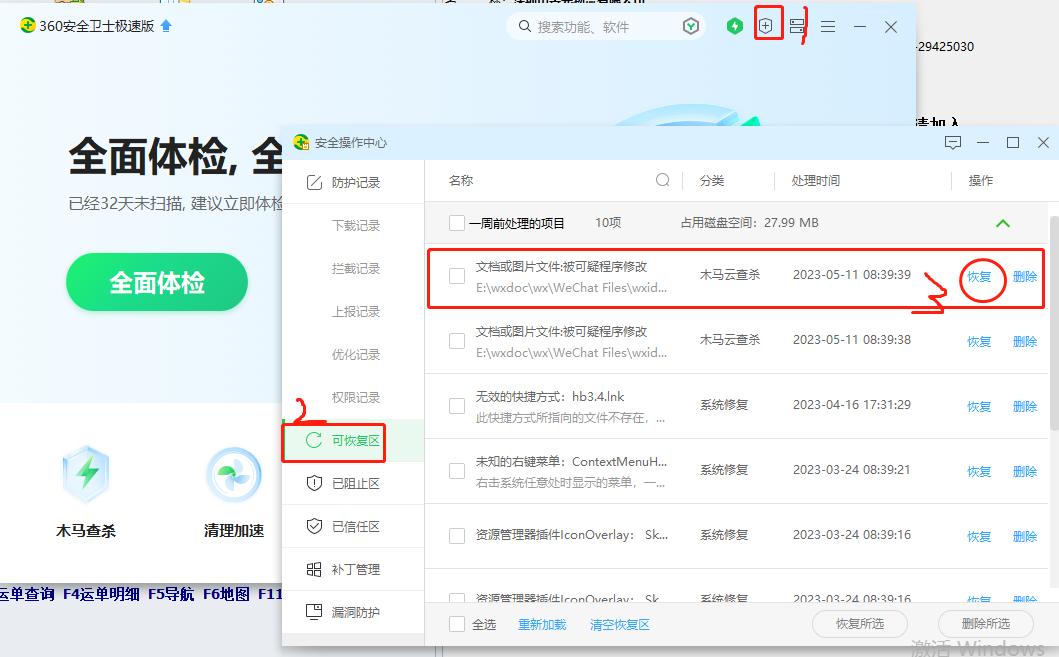The image size is (1059, 657).
Task: Click the 补丁管理 grid icon
Action: 314,569
